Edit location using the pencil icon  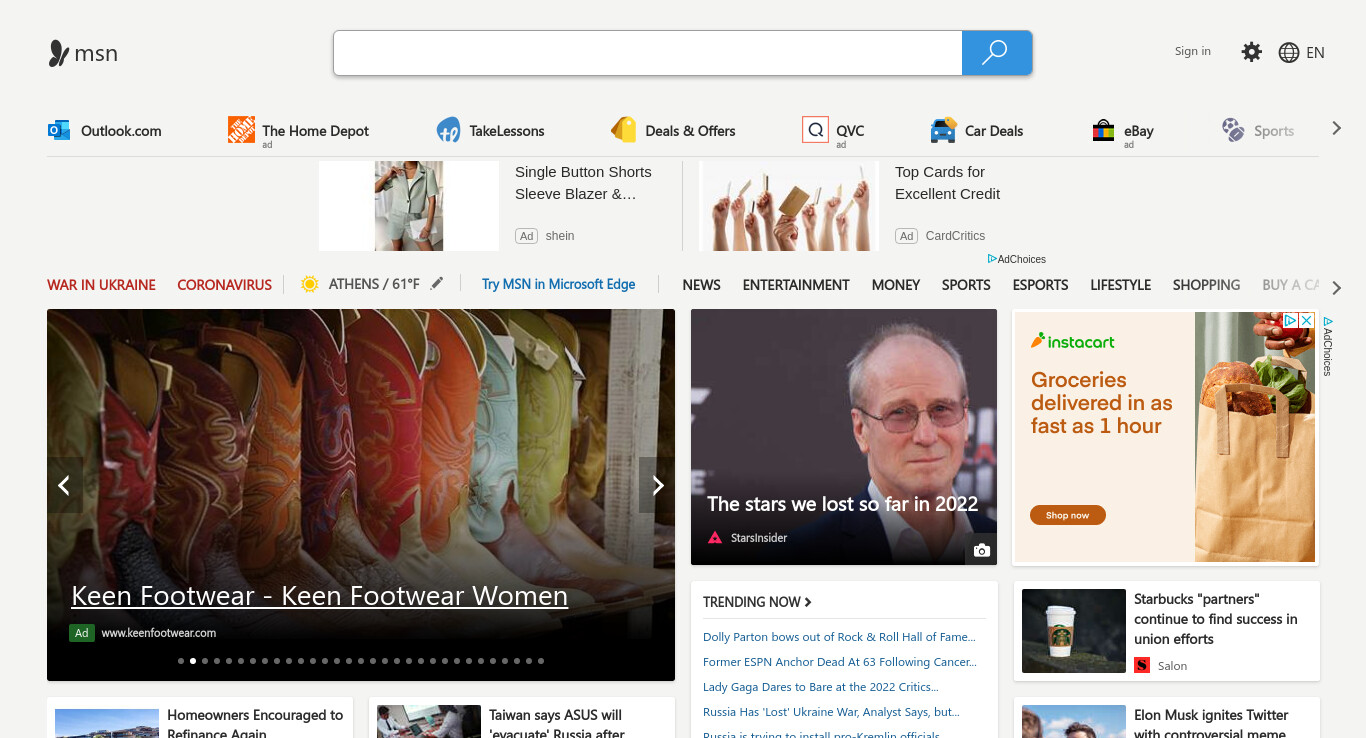(x=437, y=284)
